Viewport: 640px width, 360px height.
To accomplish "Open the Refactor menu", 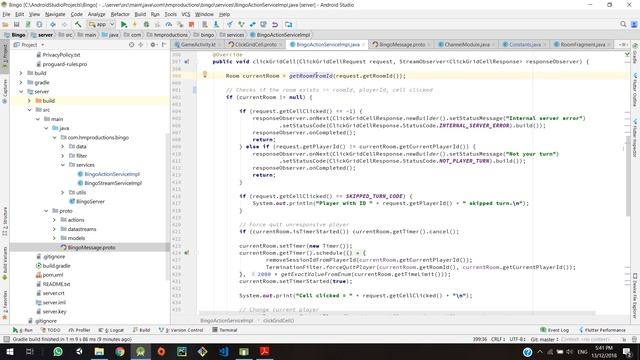I will 120,14.
